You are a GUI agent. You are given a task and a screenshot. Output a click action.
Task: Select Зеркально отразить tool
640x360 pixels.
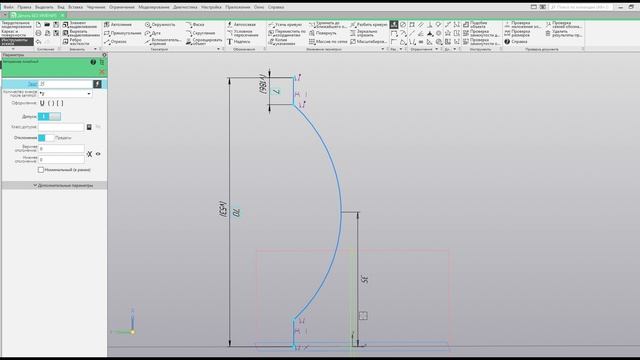(364, 33)
